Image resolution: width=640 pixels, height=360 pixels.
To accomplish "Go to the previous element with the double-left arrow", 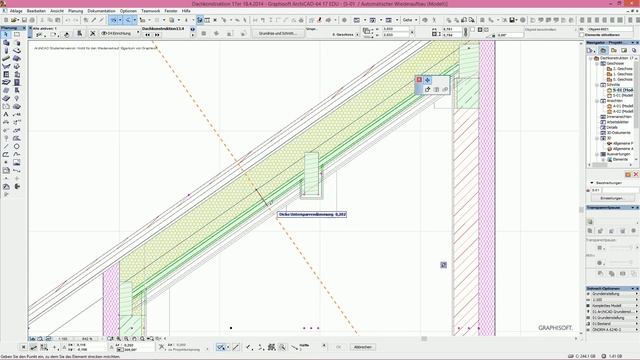I will click(x=147, y=35).
